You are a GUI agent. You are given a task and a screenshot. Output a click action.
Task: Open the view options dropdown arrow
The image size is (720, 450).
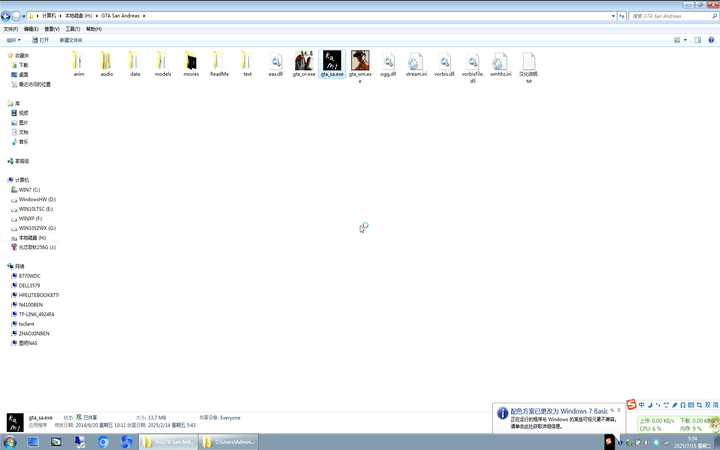pos(685,40)
